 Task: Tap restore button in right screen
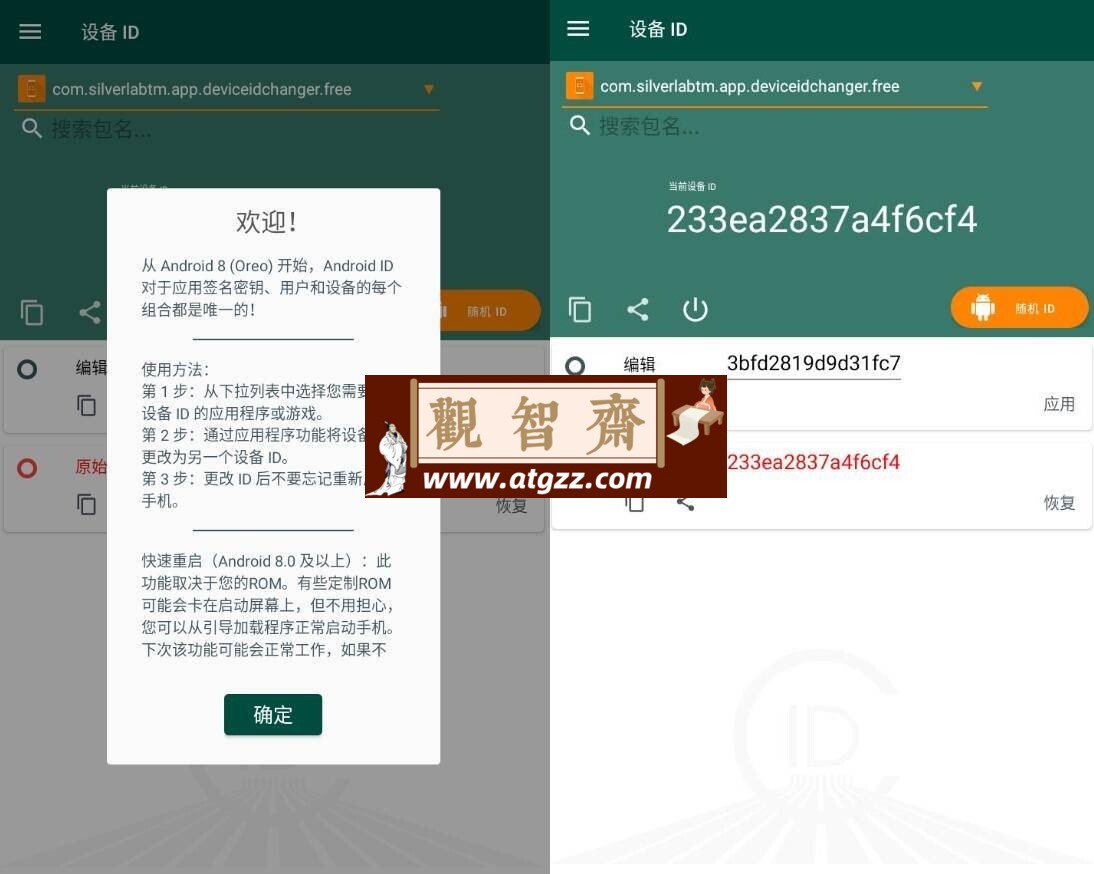click(1058, 503)
